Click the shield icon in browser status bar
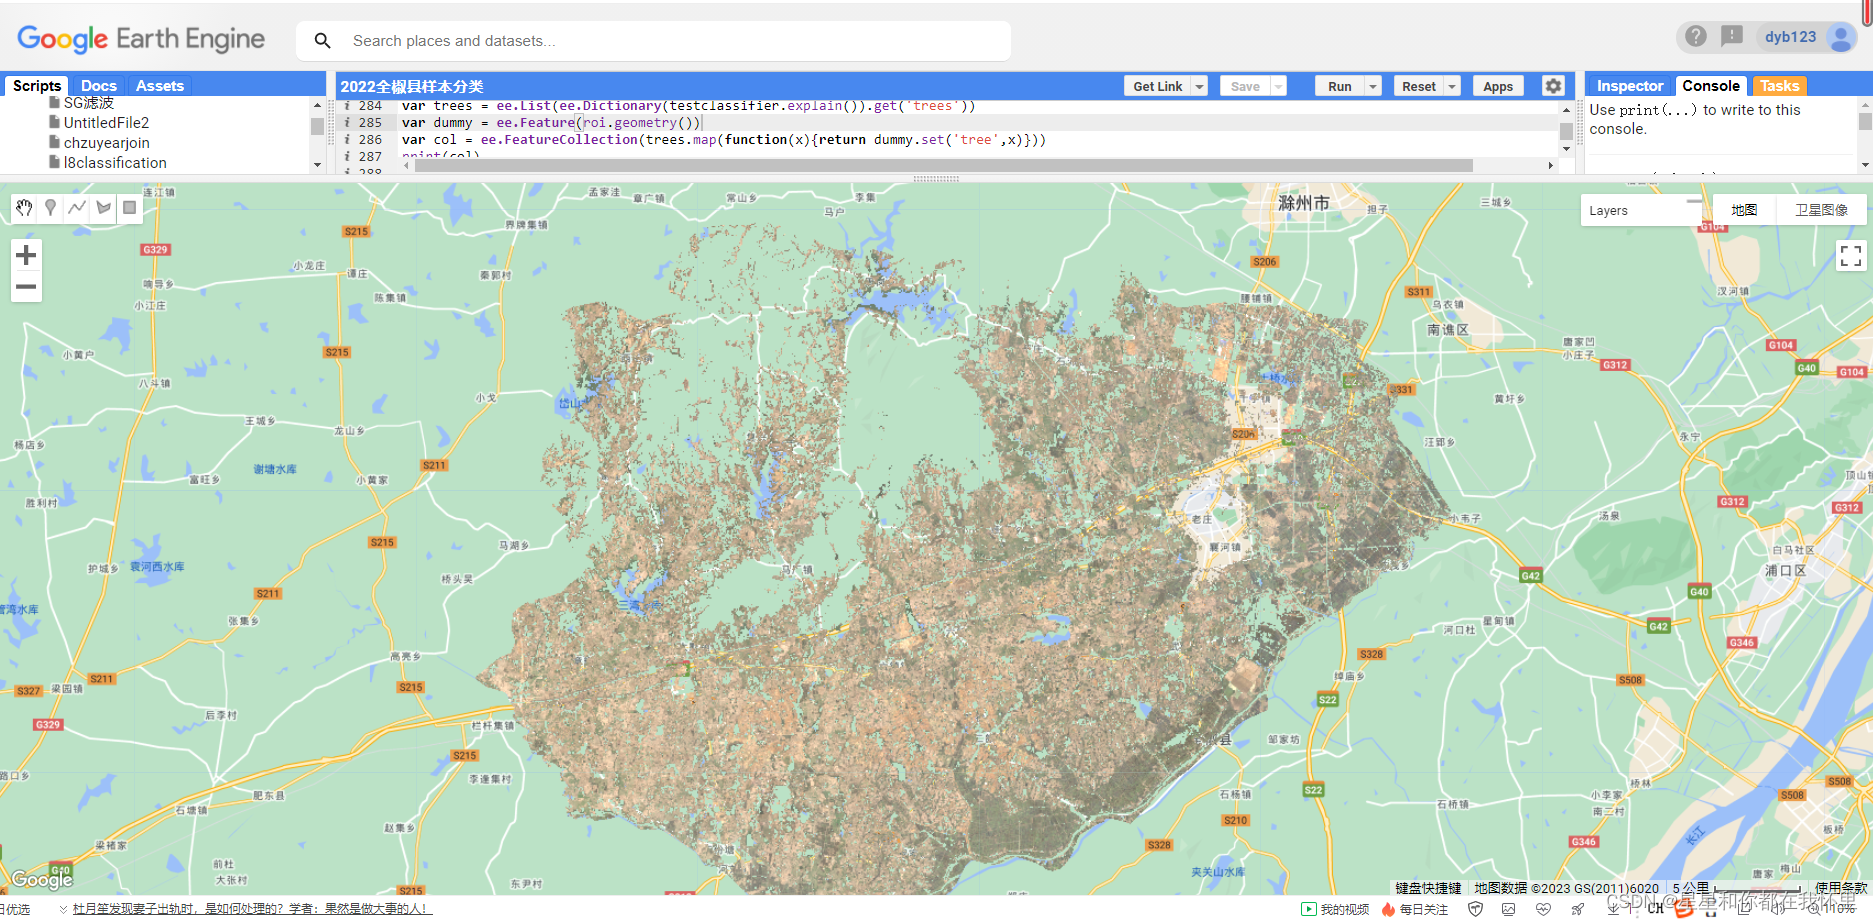This screenshot has height=920, width=1873. [x=1475, y=909]
